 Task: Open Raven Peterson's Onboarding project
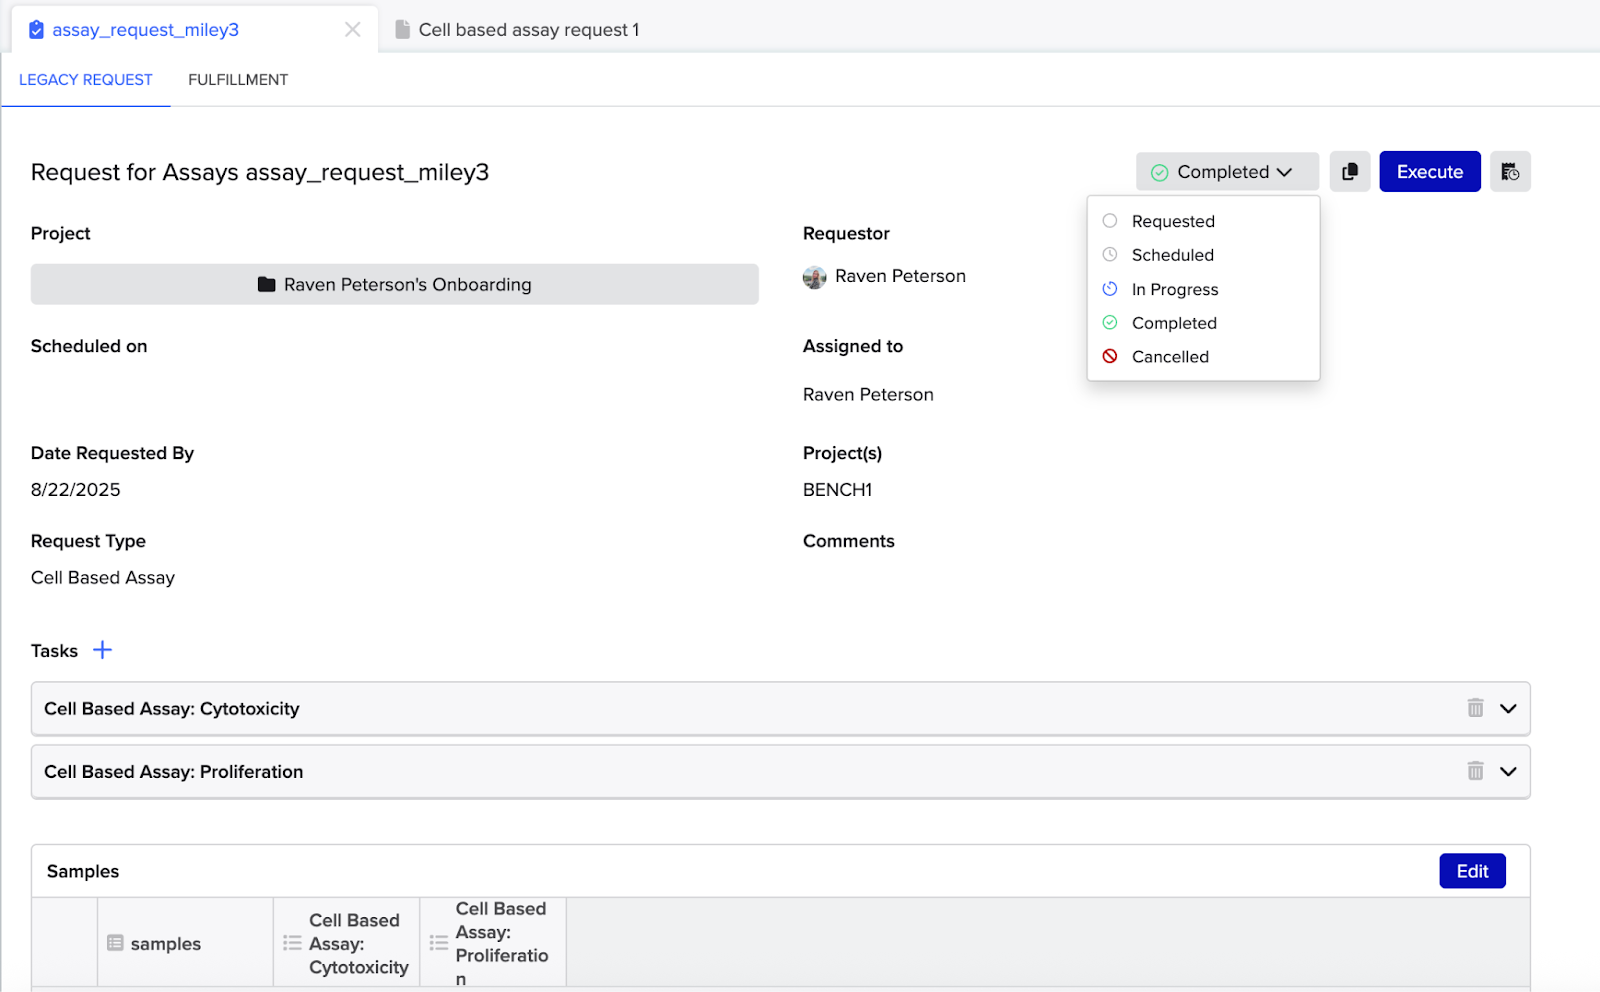[395, 285]
